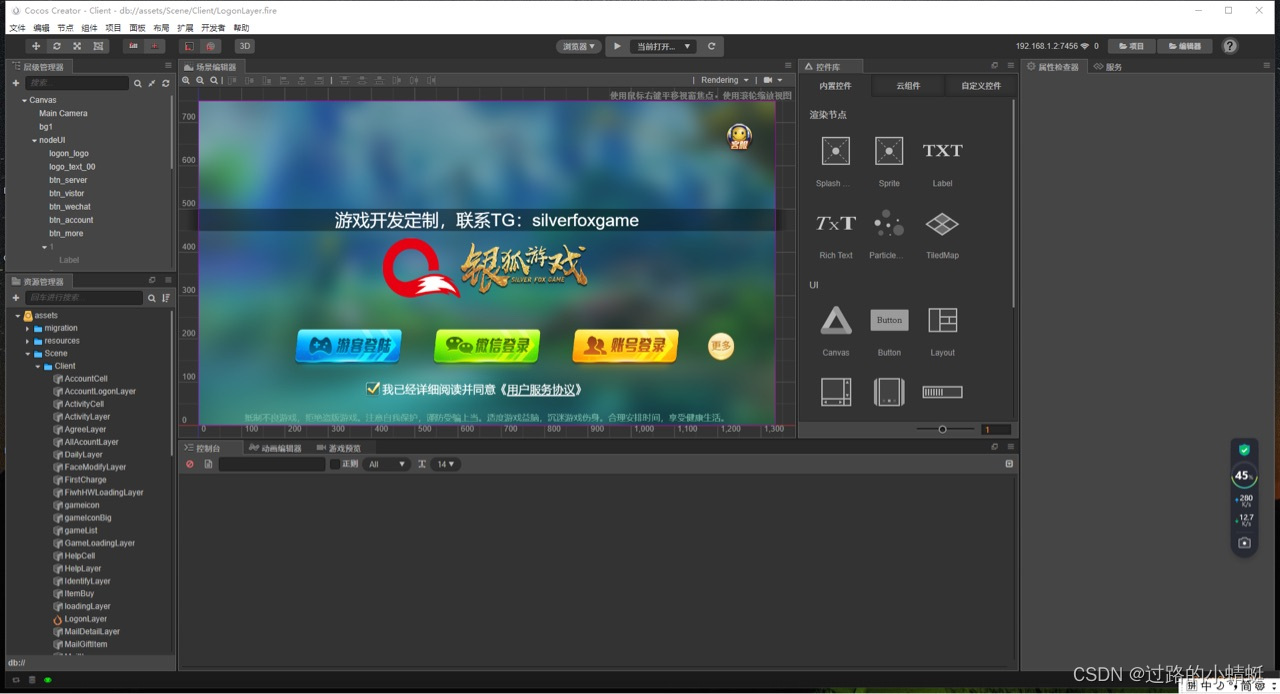Click the 编辑器 log button
1280x694 pixels.
(1186, 45)
